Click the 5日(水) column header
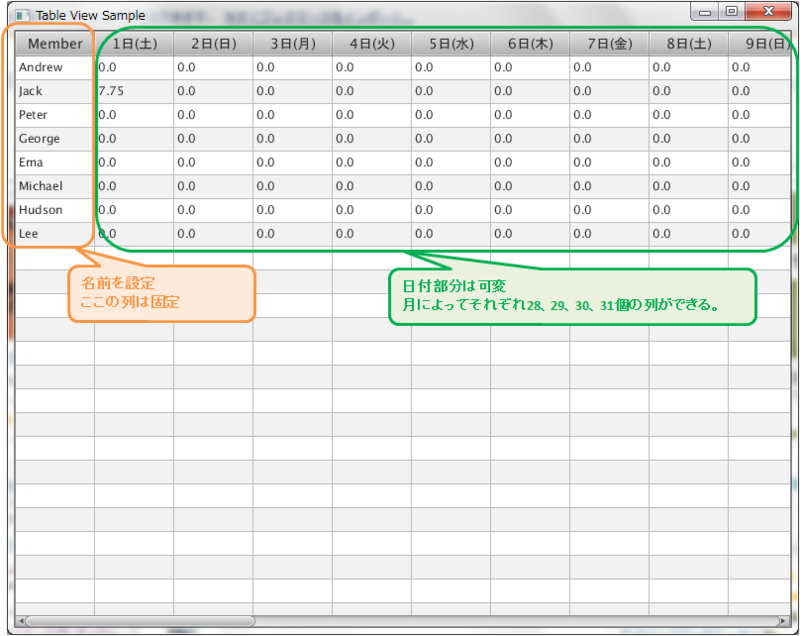 click(x=451, y=44)
